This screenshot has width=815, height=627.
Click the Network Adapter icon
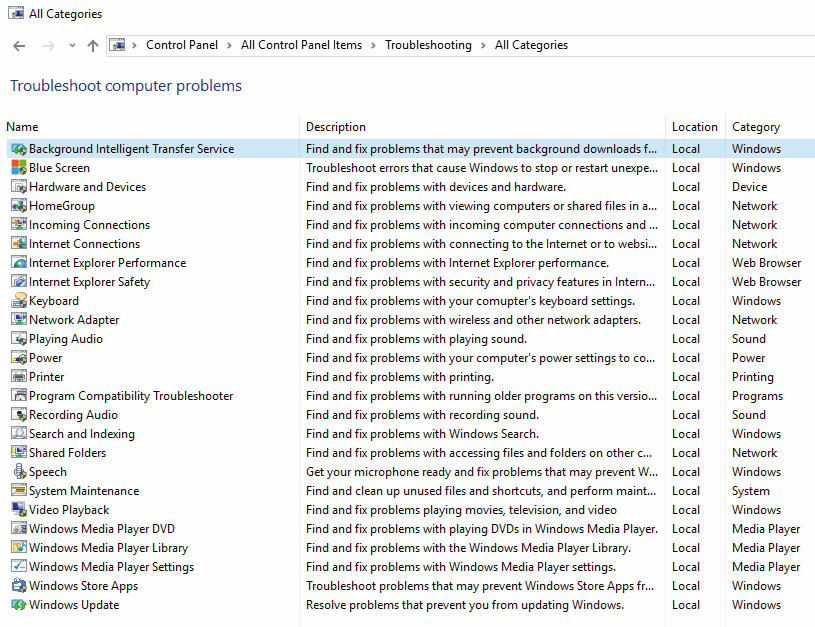pyautogui.click(x=19, y=320)
